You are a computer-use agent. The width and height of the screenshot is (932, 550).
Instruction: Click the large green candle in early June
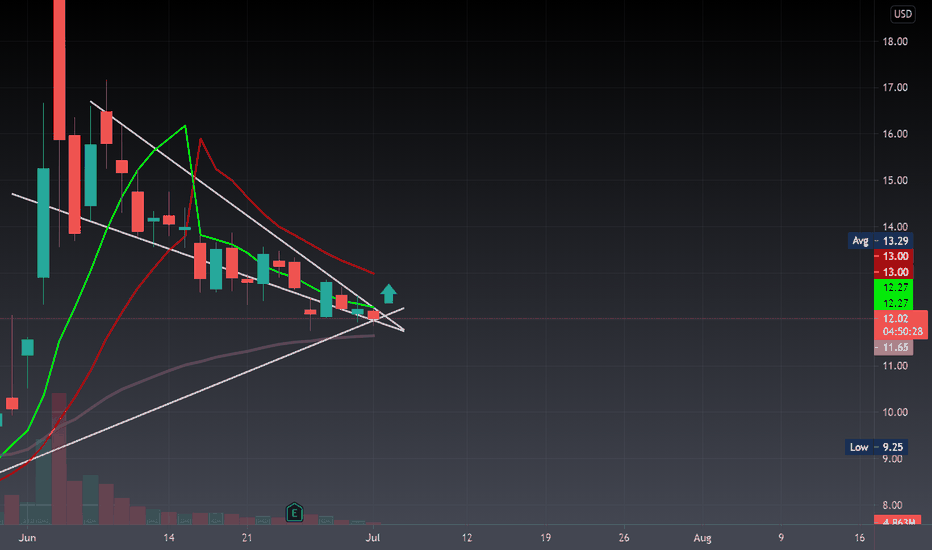coord(43,223)
